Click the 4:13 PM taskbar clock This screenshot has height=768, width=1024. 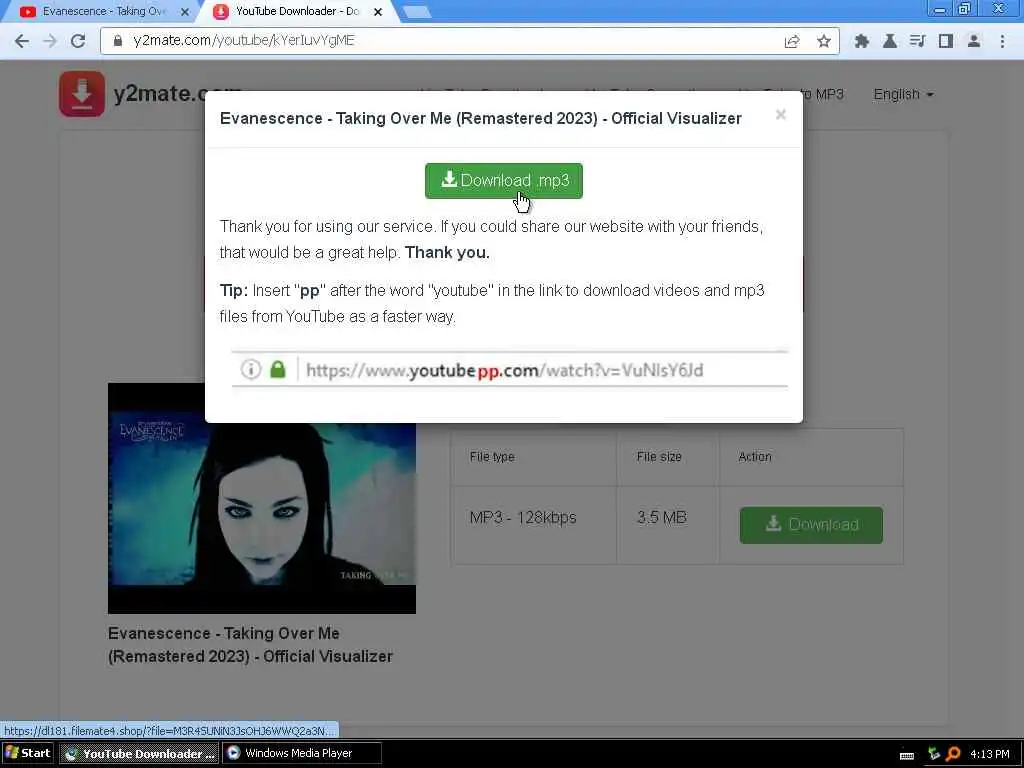click(989, 754)
